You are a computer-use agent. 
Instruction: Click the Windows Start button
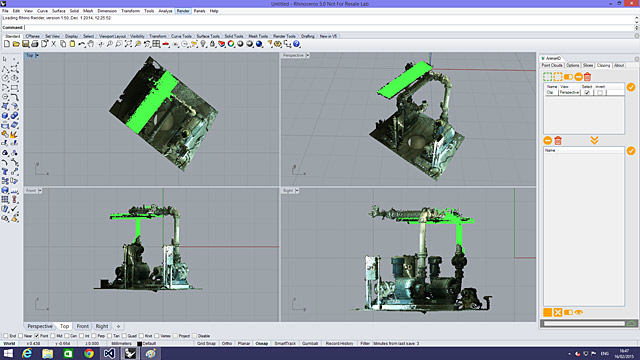[8, 353]
